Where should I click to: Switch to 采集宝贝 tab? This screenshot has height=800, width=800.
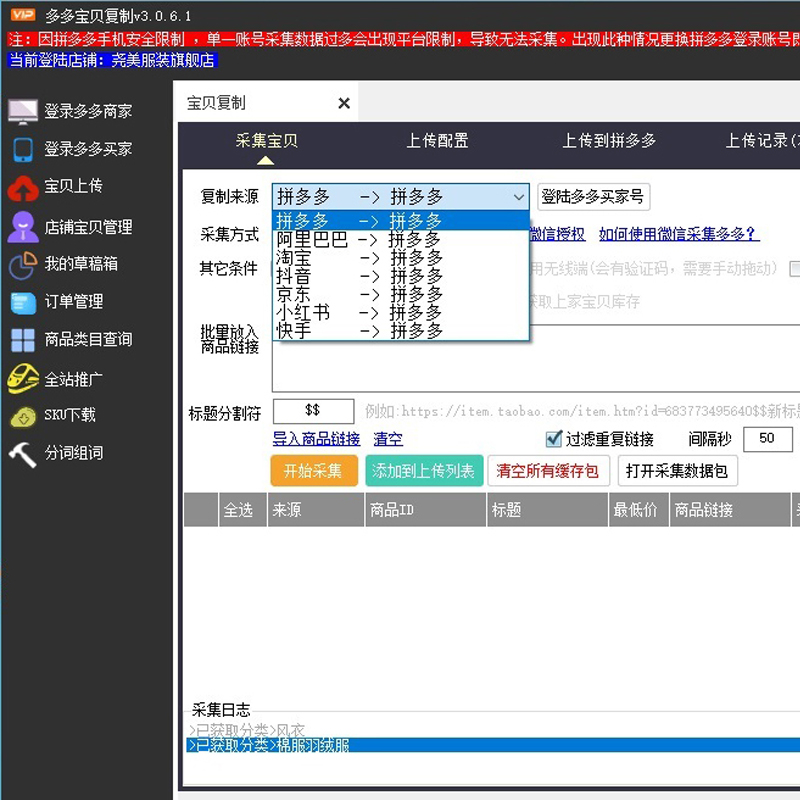pos(266,140)
